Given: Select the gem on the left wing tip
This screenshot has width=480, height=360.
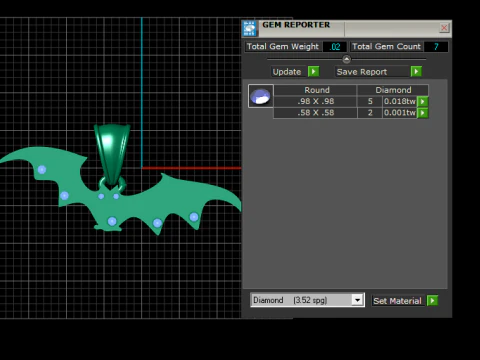Looking at the screenshot, I should click(42, 170).
